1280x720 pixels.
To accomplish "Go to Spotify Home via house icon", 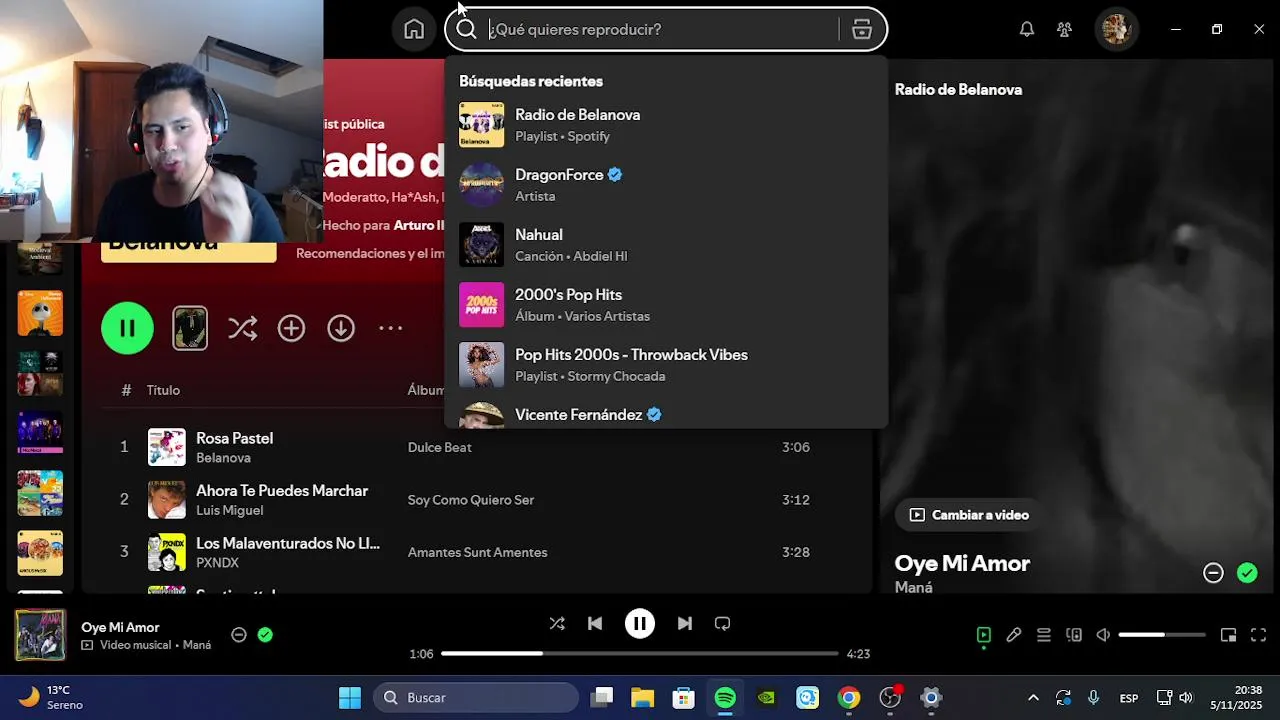I will [414, 29].
